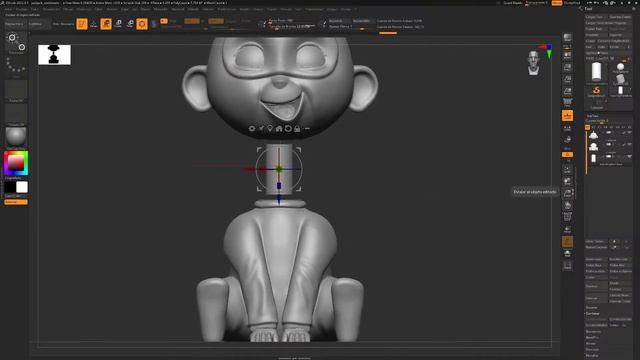Select the orange SimpleBrush tool thumbnail
The height and width of the screenshot is (360, 640).
tap(596, 91)
